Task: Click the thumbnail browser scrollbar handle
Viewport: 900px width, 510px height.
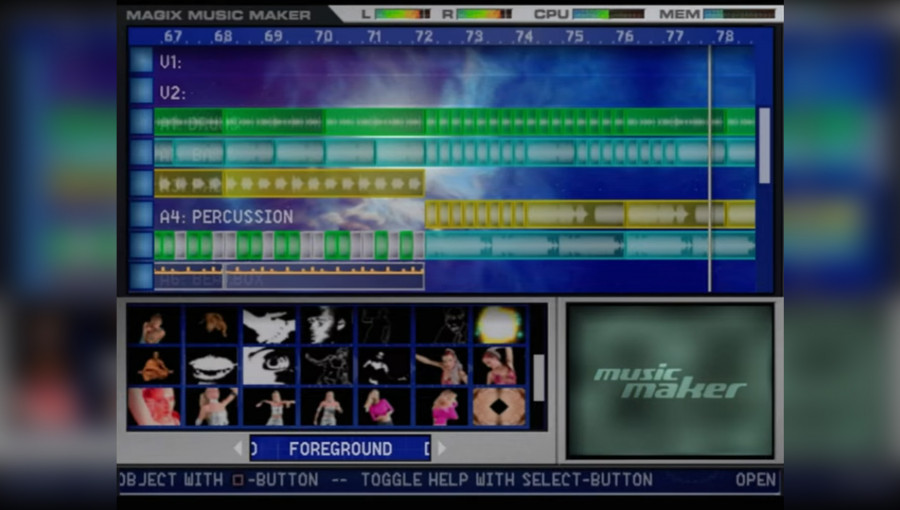Action: [x=538, y=377]
